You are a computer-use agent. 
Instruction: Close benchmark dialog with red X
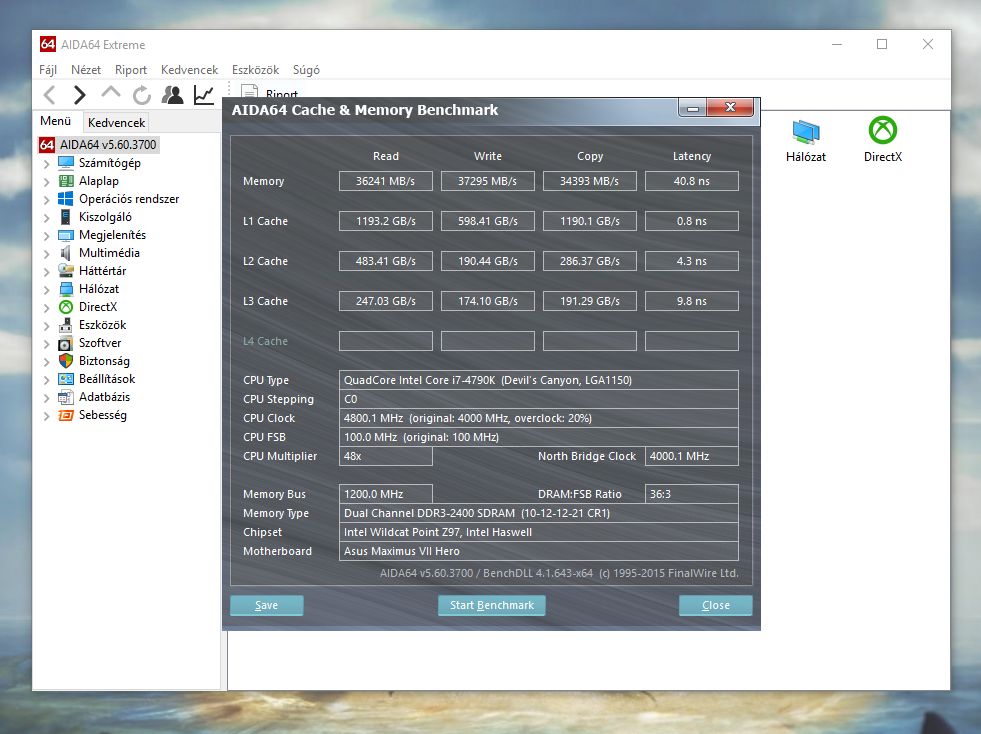point(730,108)
